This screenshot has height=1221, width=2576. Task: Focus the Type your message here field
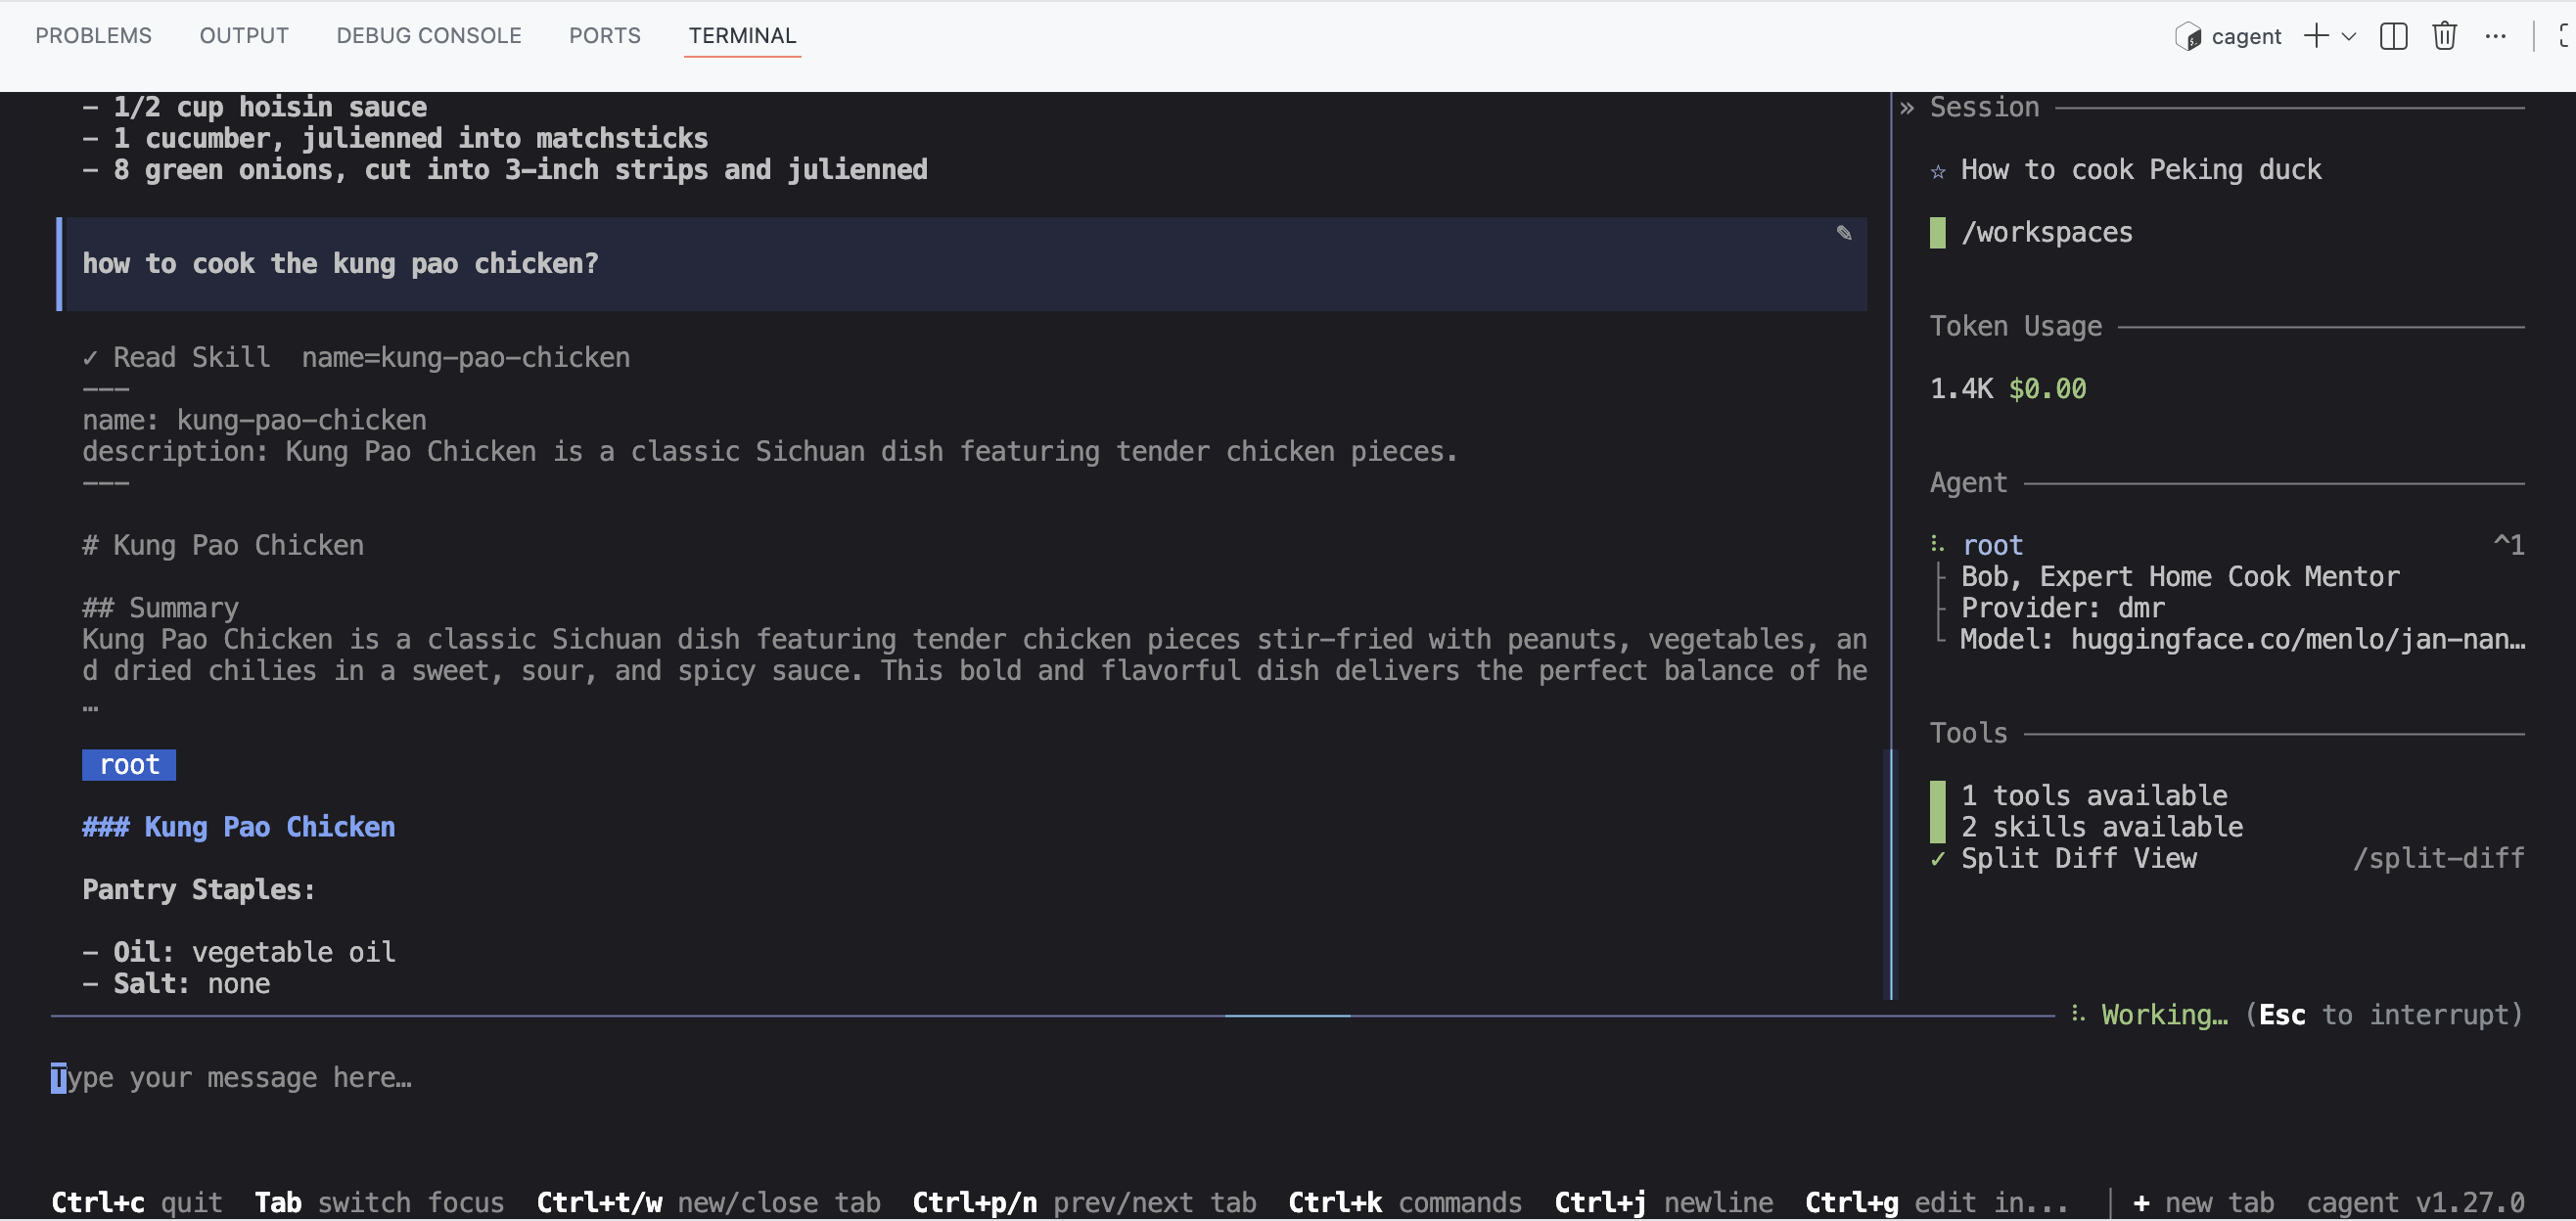click(x=234, y=1077)
